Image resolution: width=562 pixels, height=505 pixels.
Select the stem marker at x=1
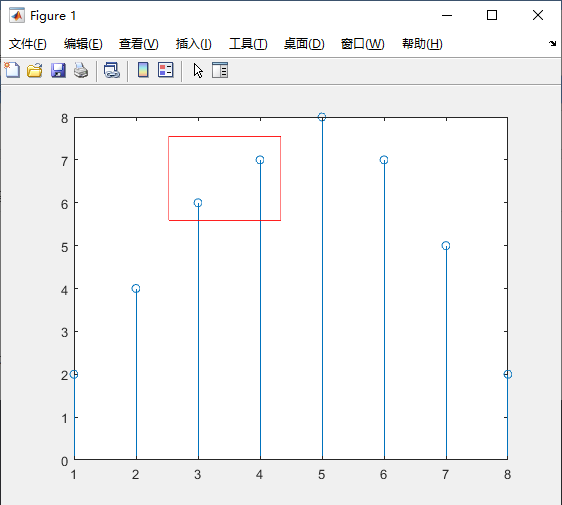[x=74, y=375]
